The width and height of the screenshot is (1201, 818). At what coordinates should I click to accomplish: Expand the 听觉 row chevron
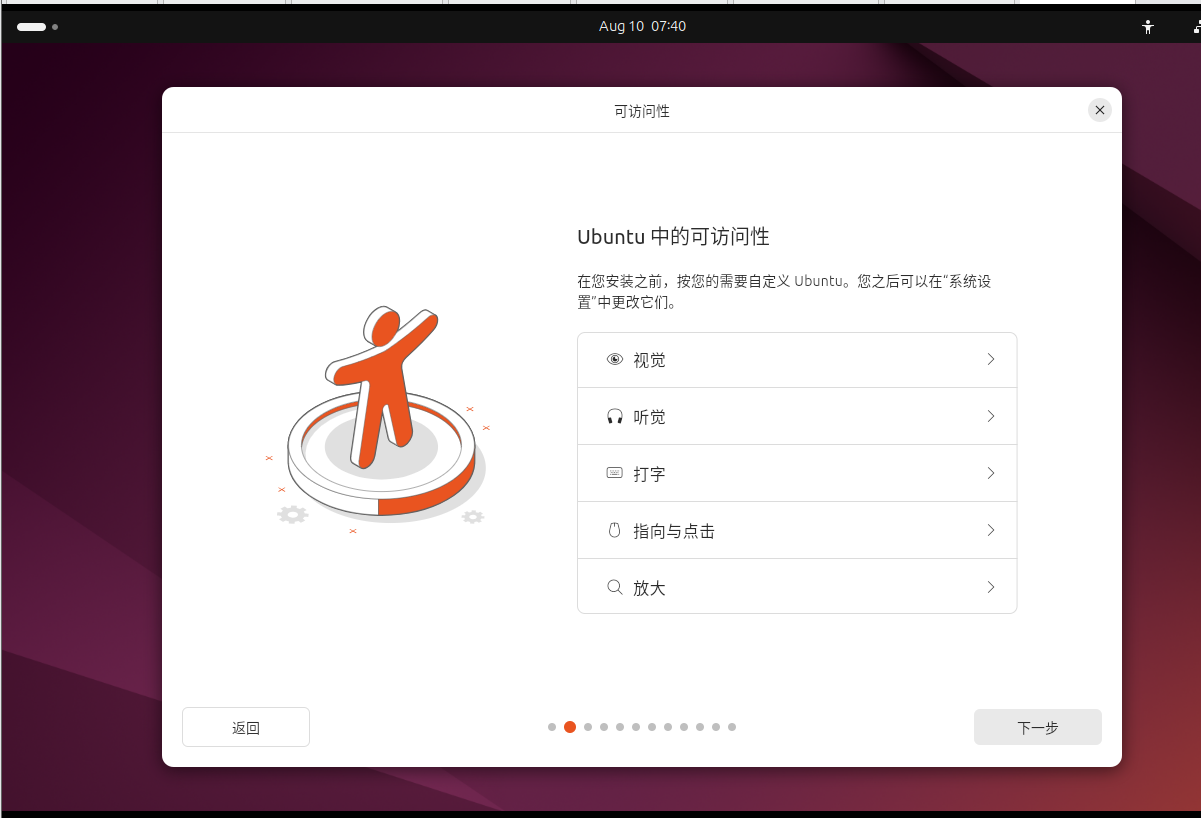991,416
